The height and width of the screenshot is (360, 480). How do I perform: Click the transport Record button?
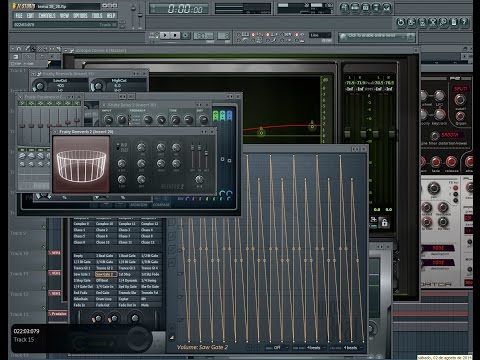186,35
